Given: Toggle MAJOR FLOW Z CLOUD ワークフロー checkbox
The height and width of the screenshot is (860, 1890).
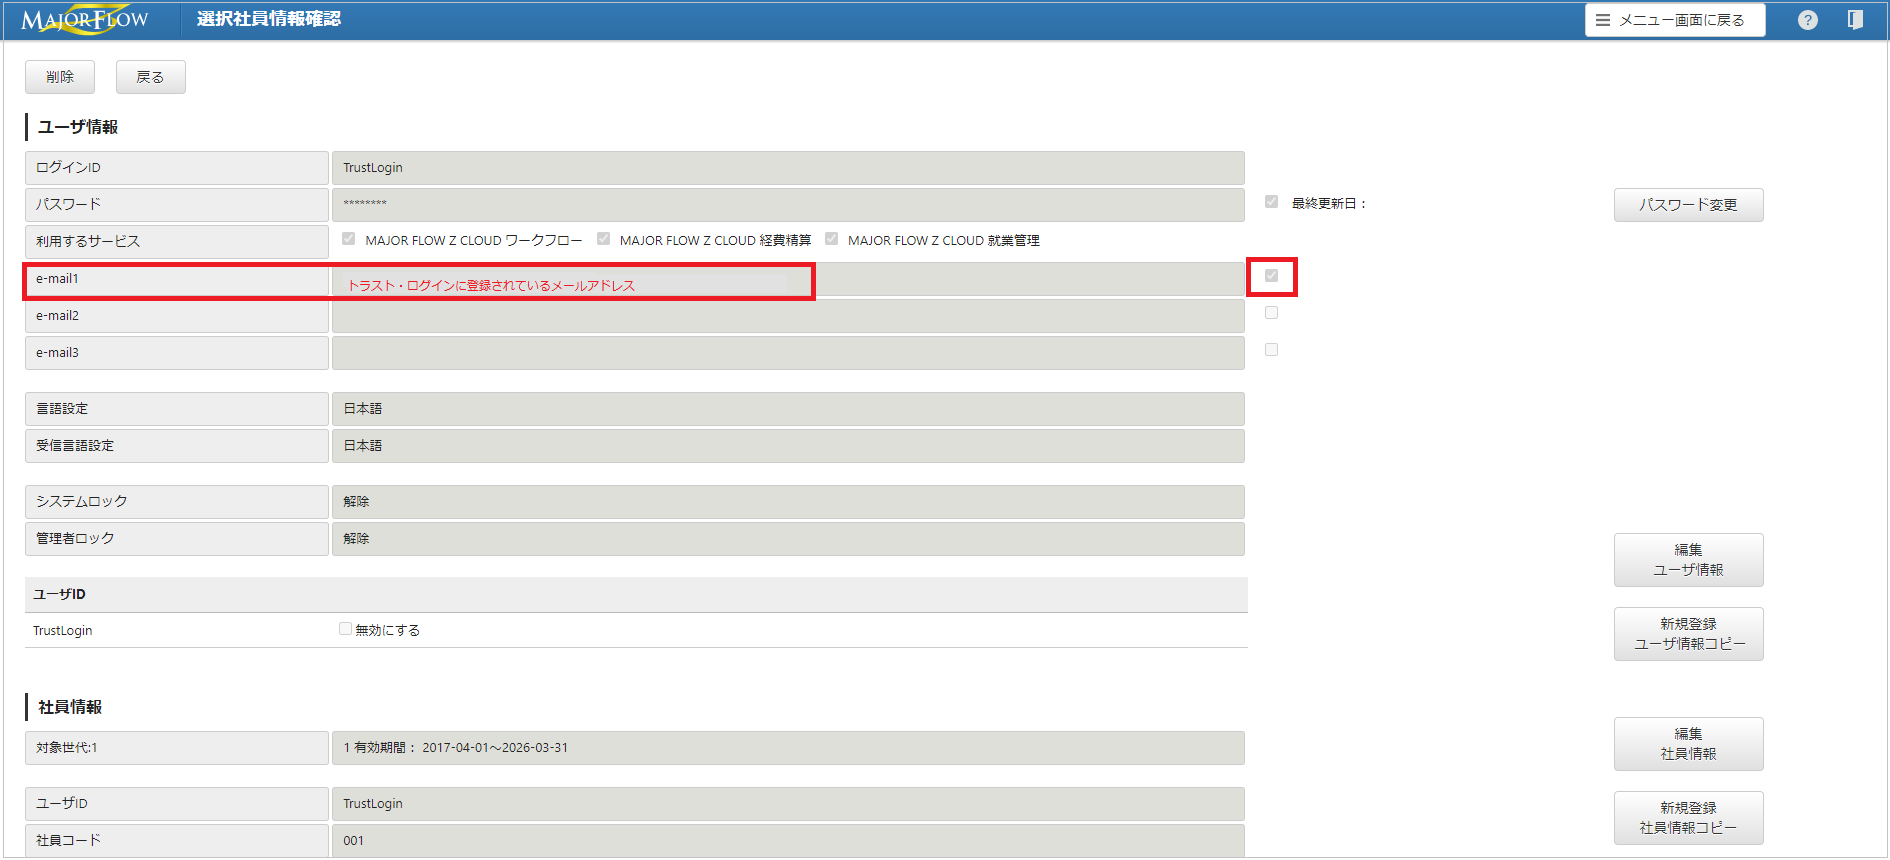Looking at the screenshot, I should [348, 239].
